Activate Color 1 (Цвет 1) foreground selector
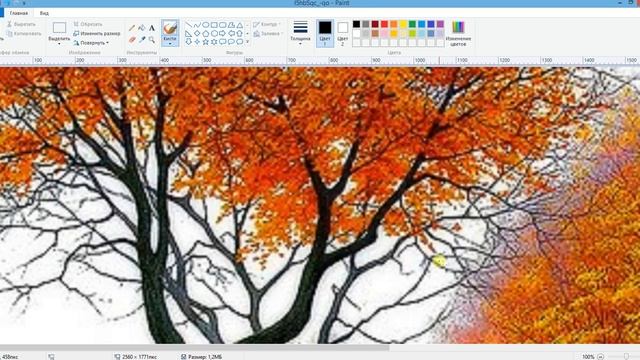640x360 pixels. (325, 33)
